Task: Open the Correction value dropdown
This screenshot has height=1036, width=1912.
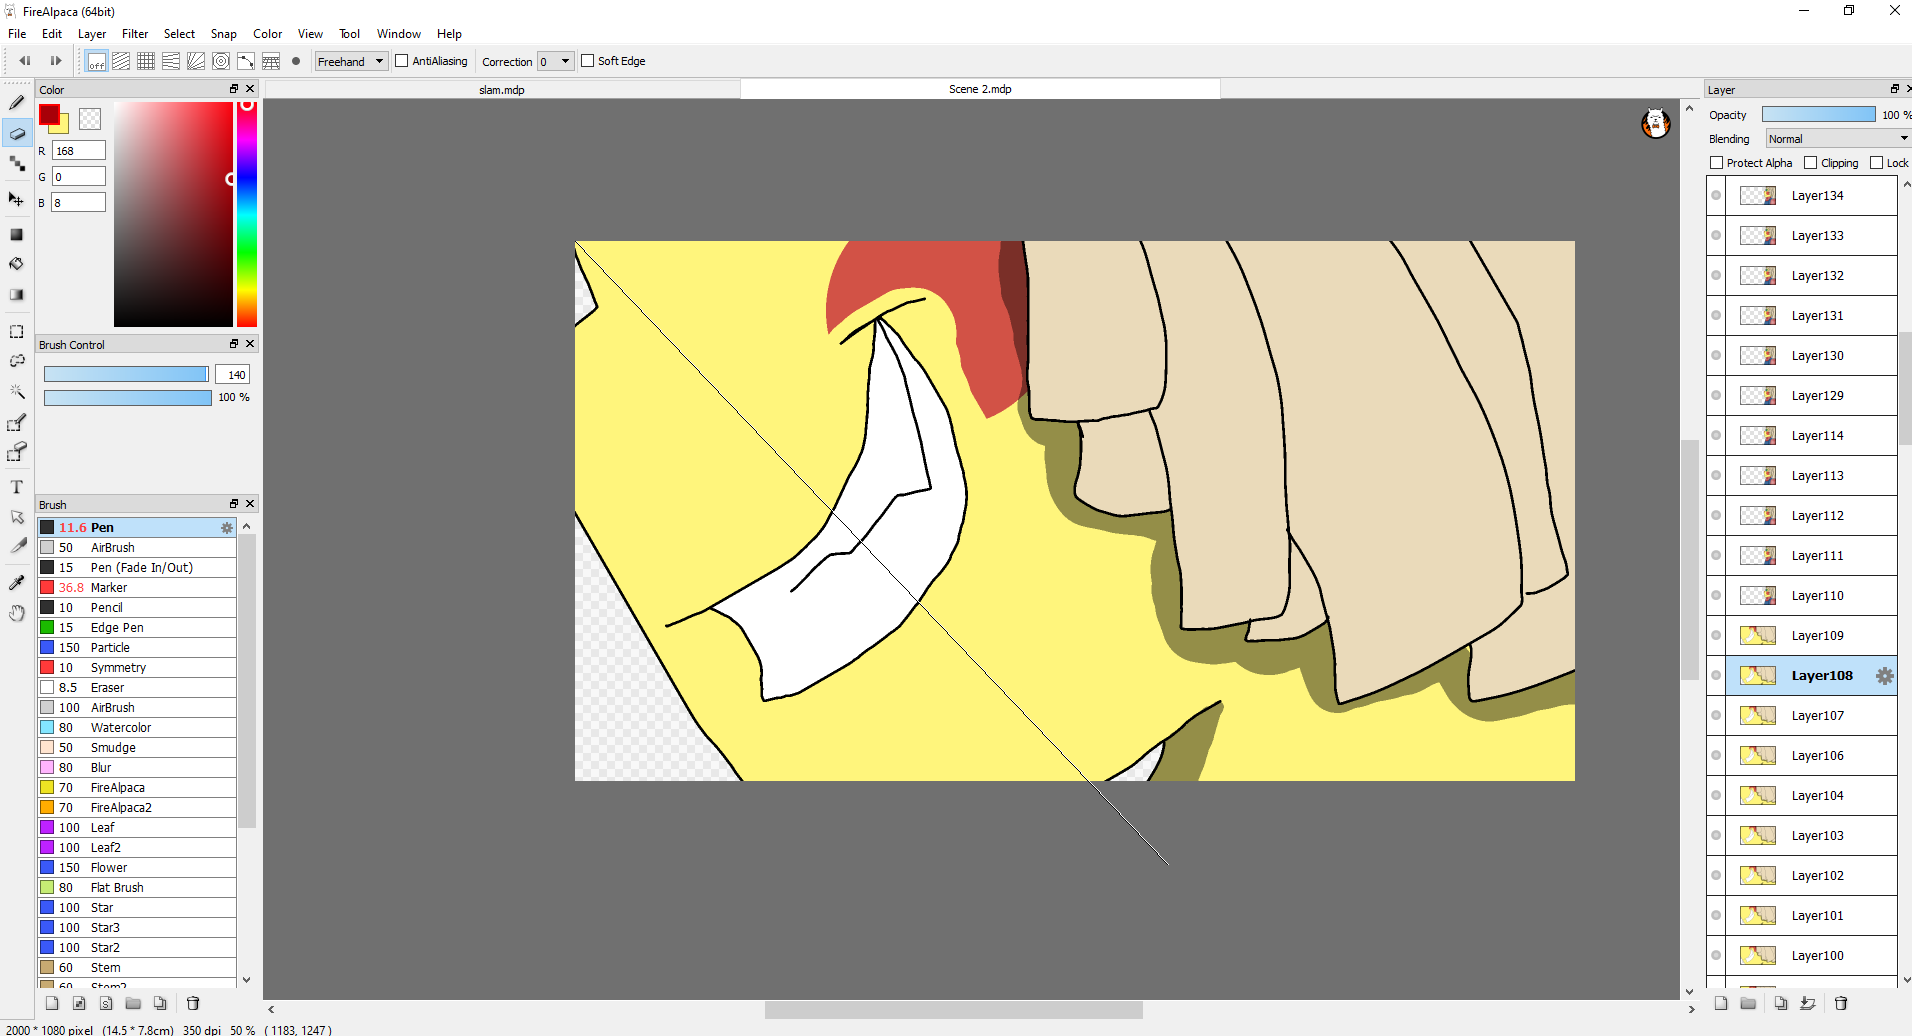Action: 556,61
